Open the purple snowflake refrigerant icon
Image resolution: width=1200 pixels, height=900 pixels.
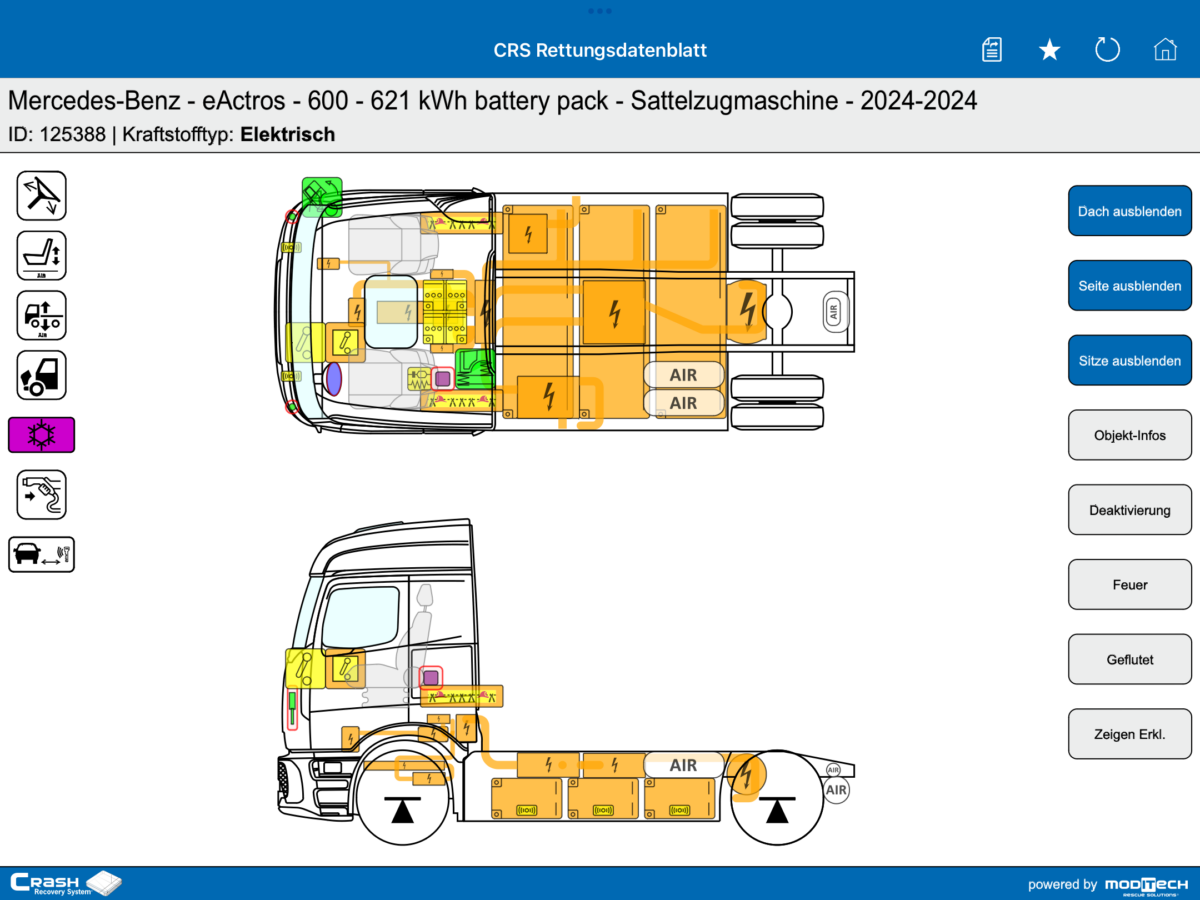click(42, 435)
